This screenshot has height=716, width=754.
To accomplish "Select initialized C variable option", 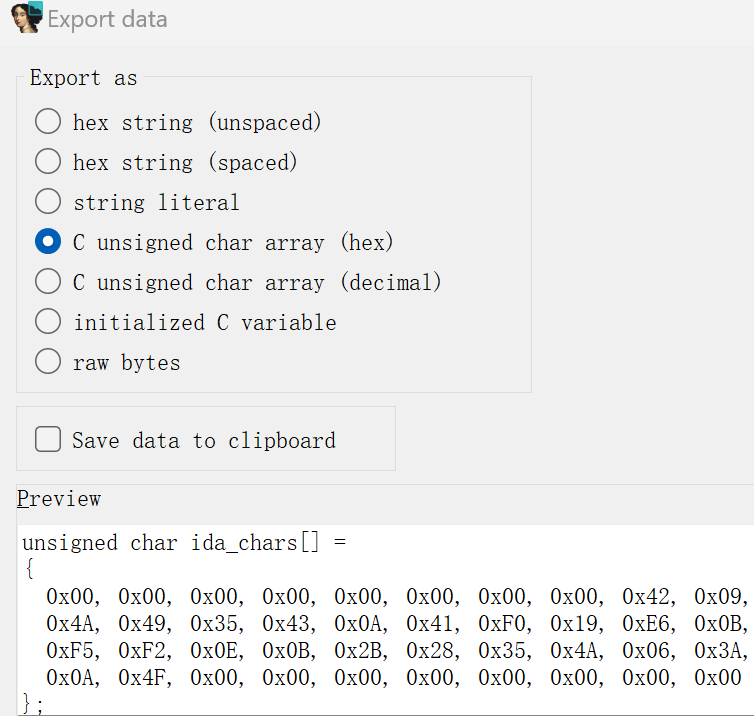I will [x=48, y=322].
